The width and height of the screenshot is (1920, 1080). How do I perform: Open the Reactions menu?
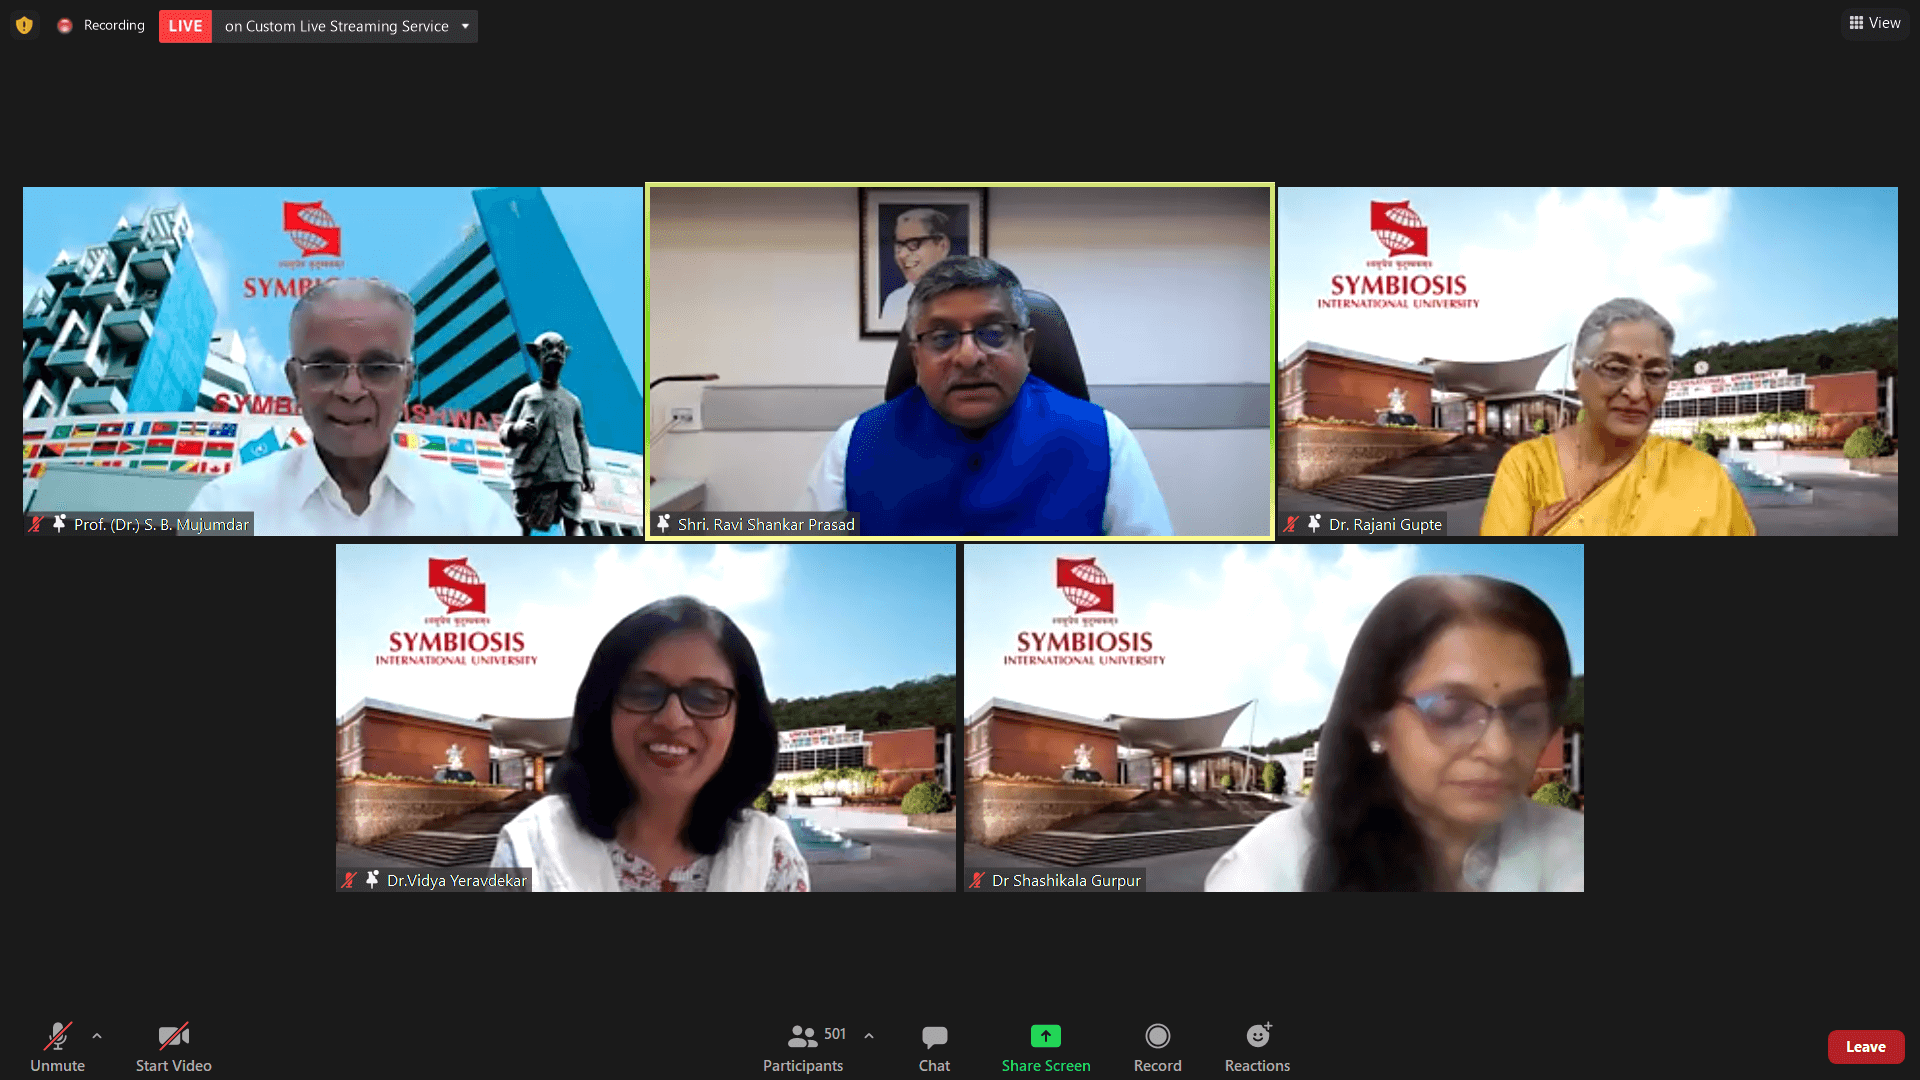tap(1257, 1047)
